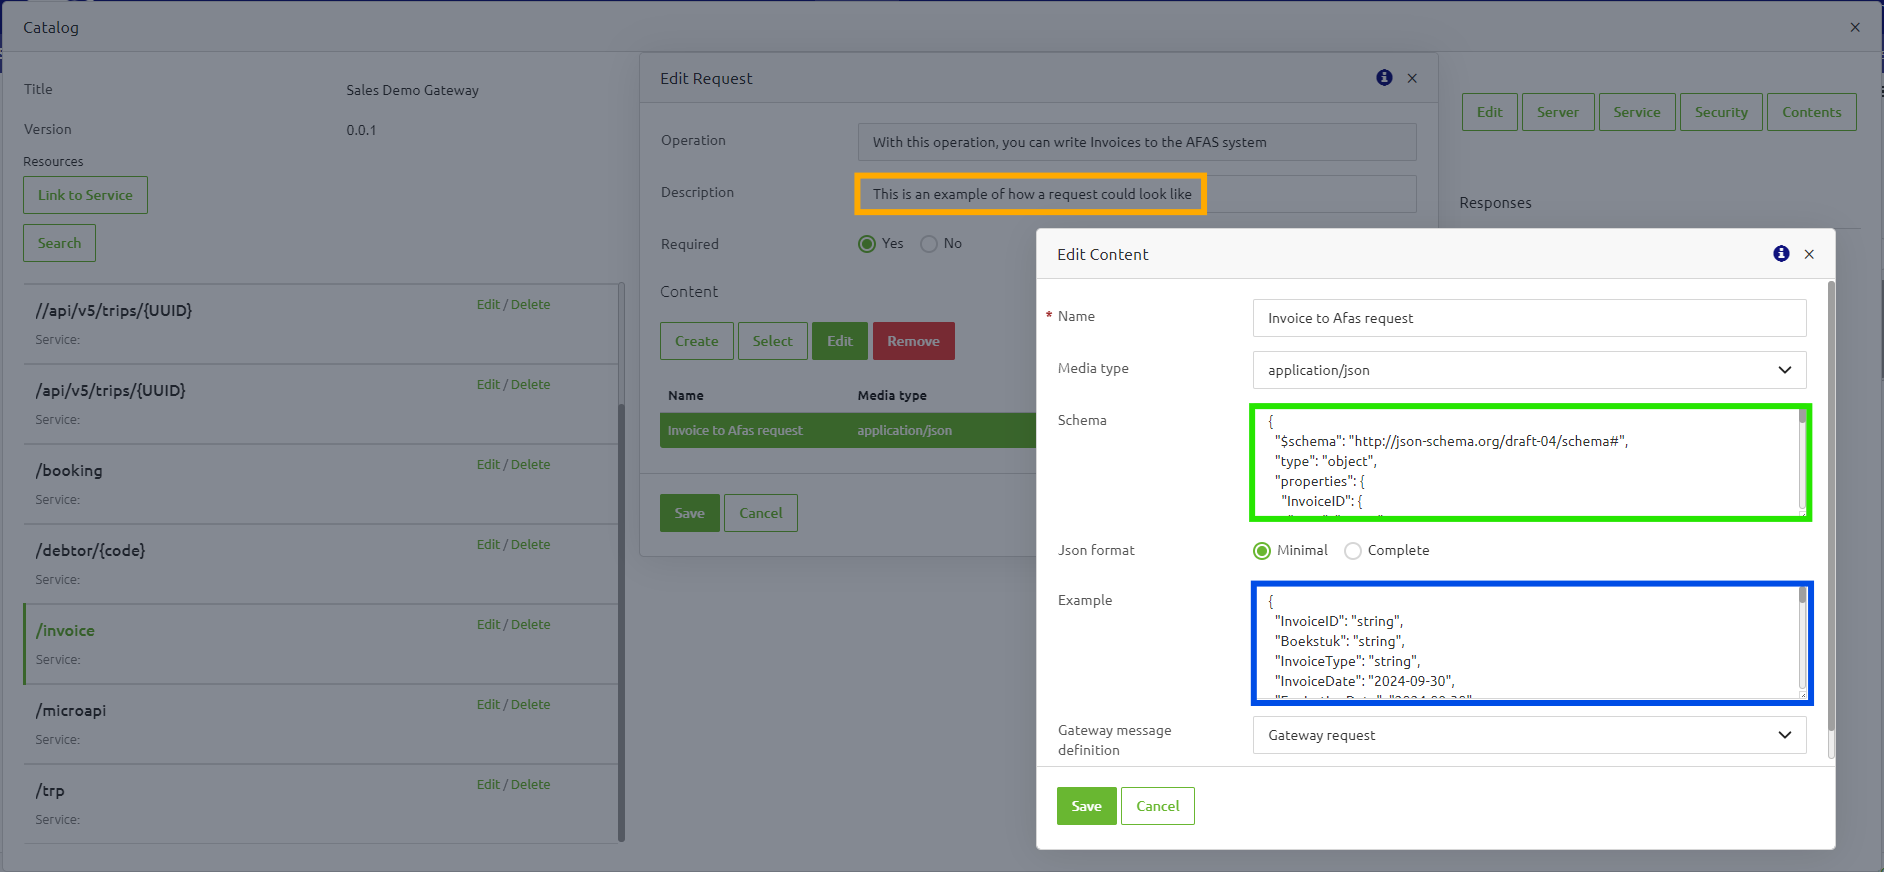Click Edit link for /trp resource
The width and height of the screenshot is (1884, 872).
(x=488, y=784)
